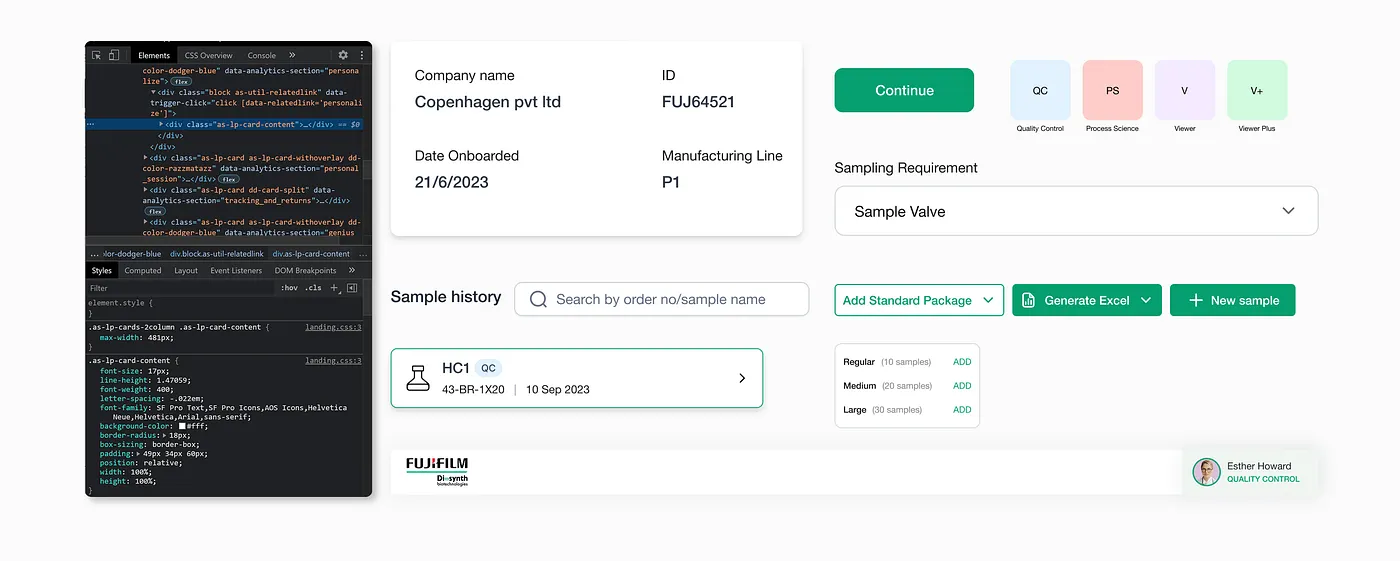Select the Quality Control QC role tile

1040,90
